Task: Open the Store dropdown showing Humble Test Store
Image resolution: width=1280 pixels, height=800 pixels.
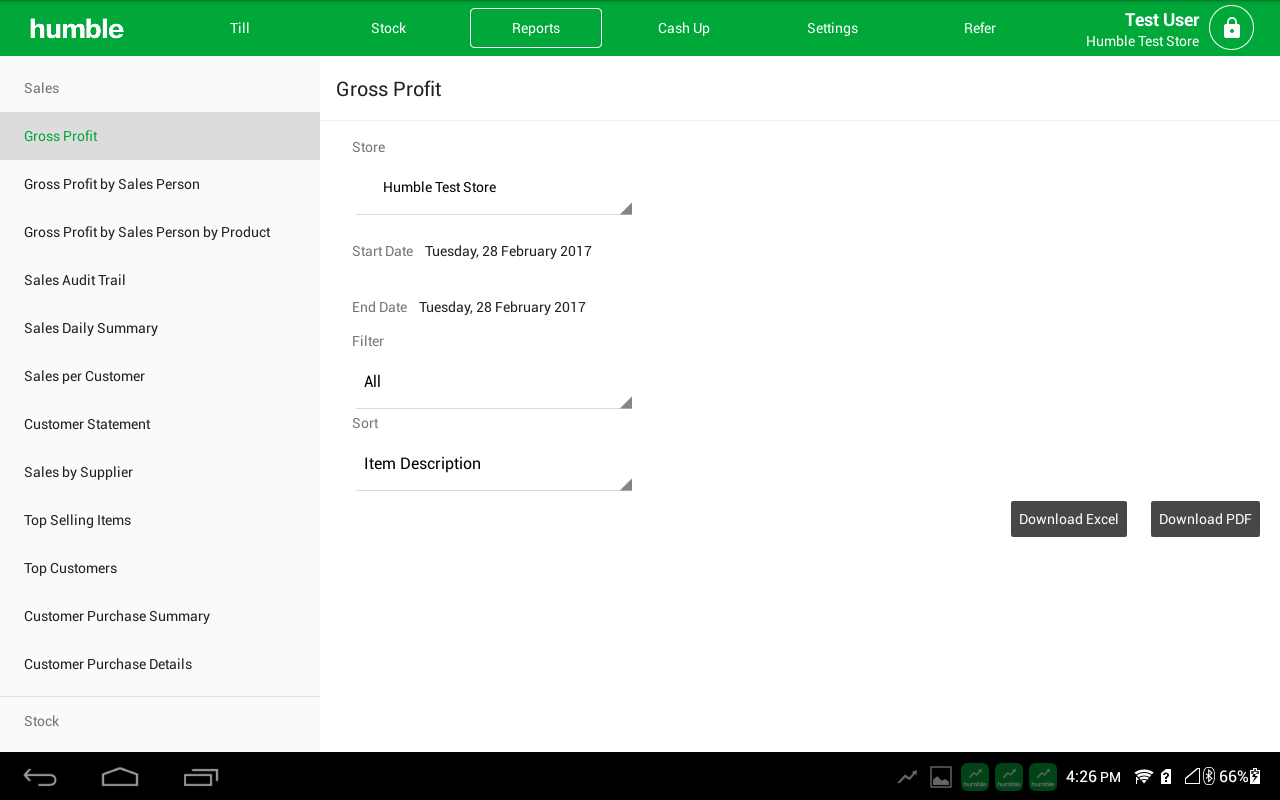Action: tap(494, 188)
